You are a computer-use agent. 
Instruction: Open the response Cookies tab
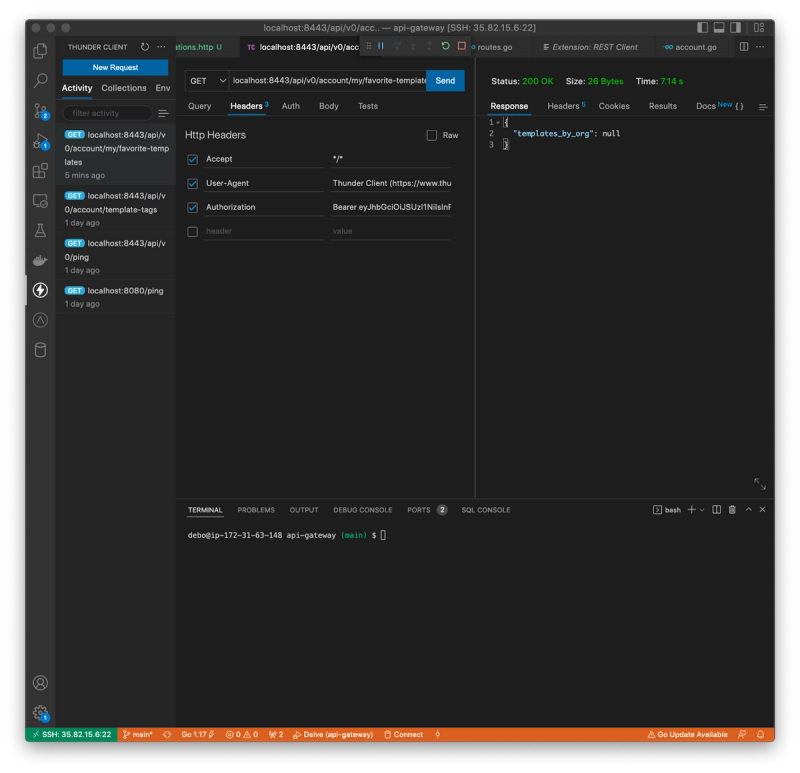(614, 106)
